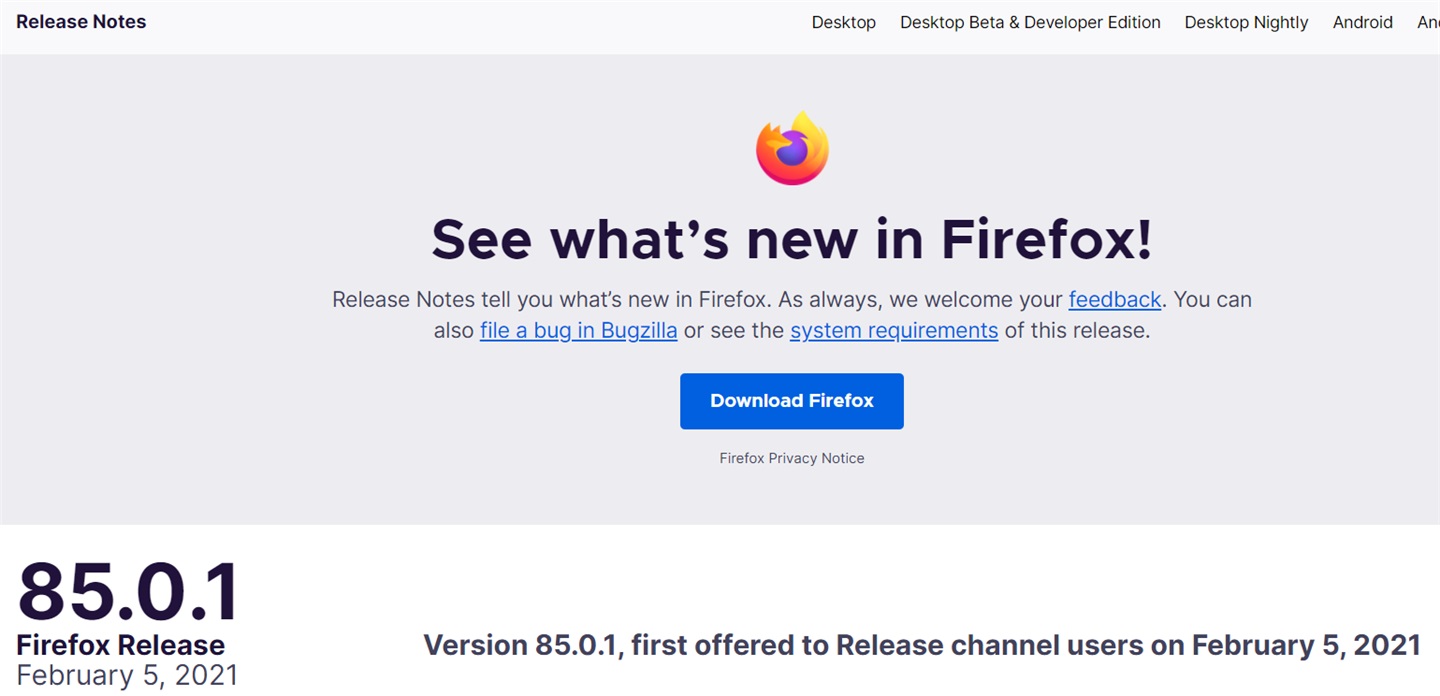Viewport: 1440px width, 696px height.
Task: Click the Firefox Release label
Action: (121, 645)
